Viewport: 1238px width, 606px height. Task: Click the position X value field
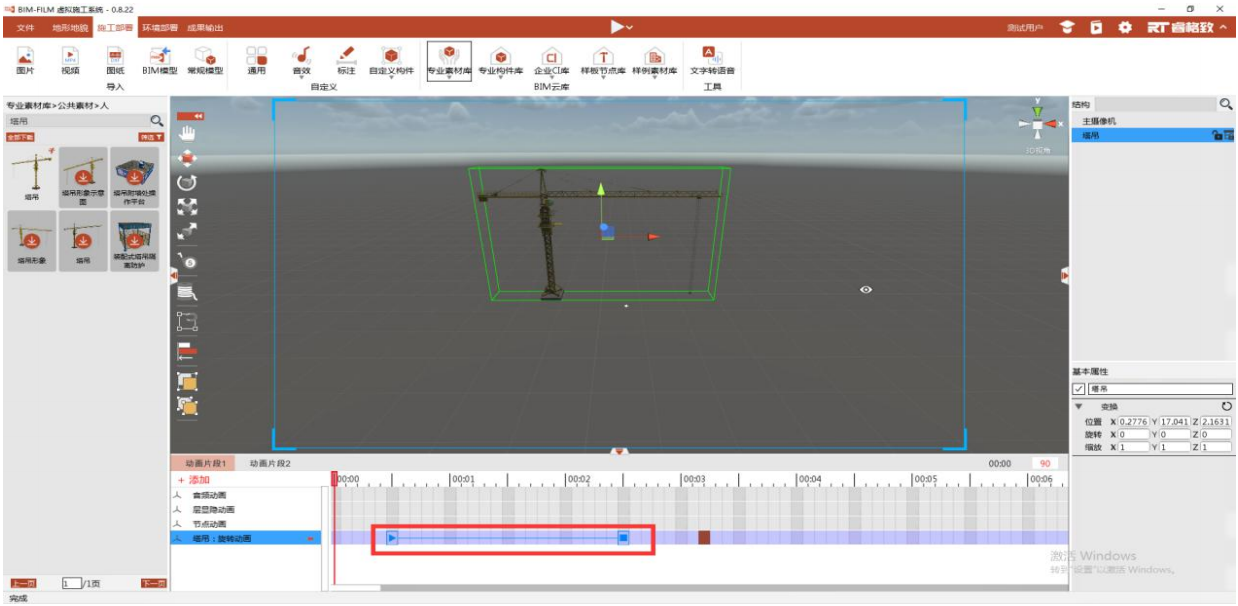click(1134, 421)
